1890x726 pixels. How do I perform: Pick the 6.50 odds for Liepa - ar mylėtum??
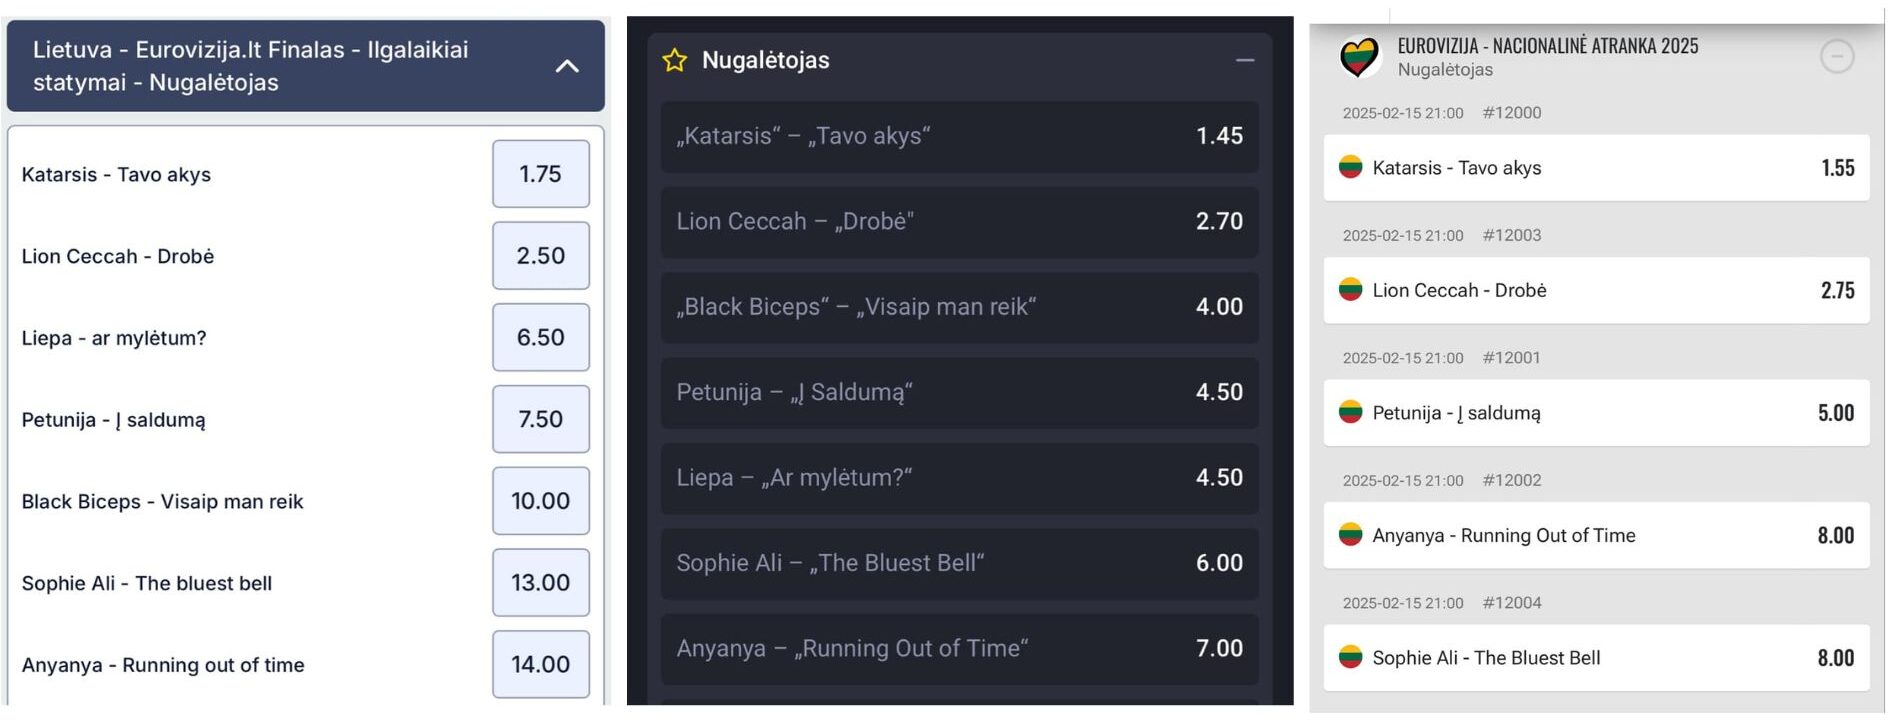coord(541,338)
